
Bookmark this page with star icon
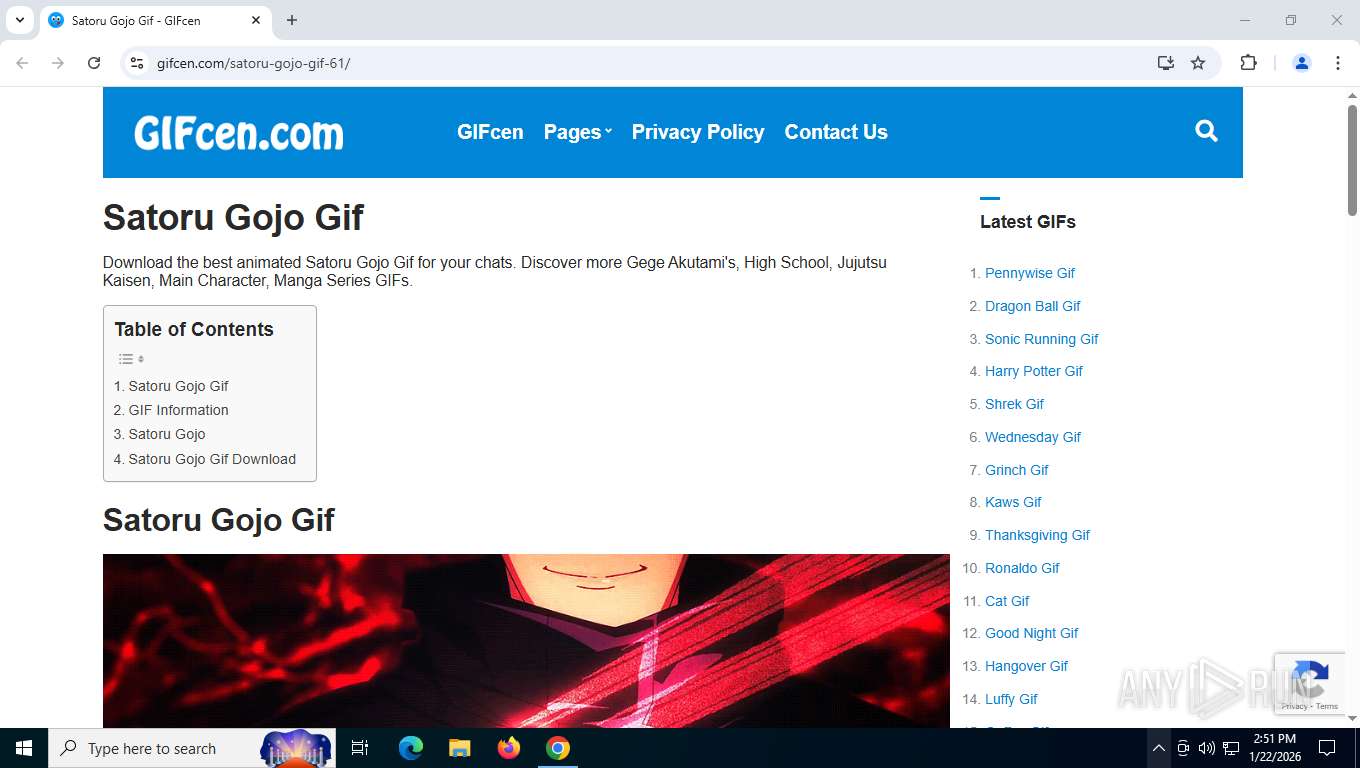point(1198,63)
